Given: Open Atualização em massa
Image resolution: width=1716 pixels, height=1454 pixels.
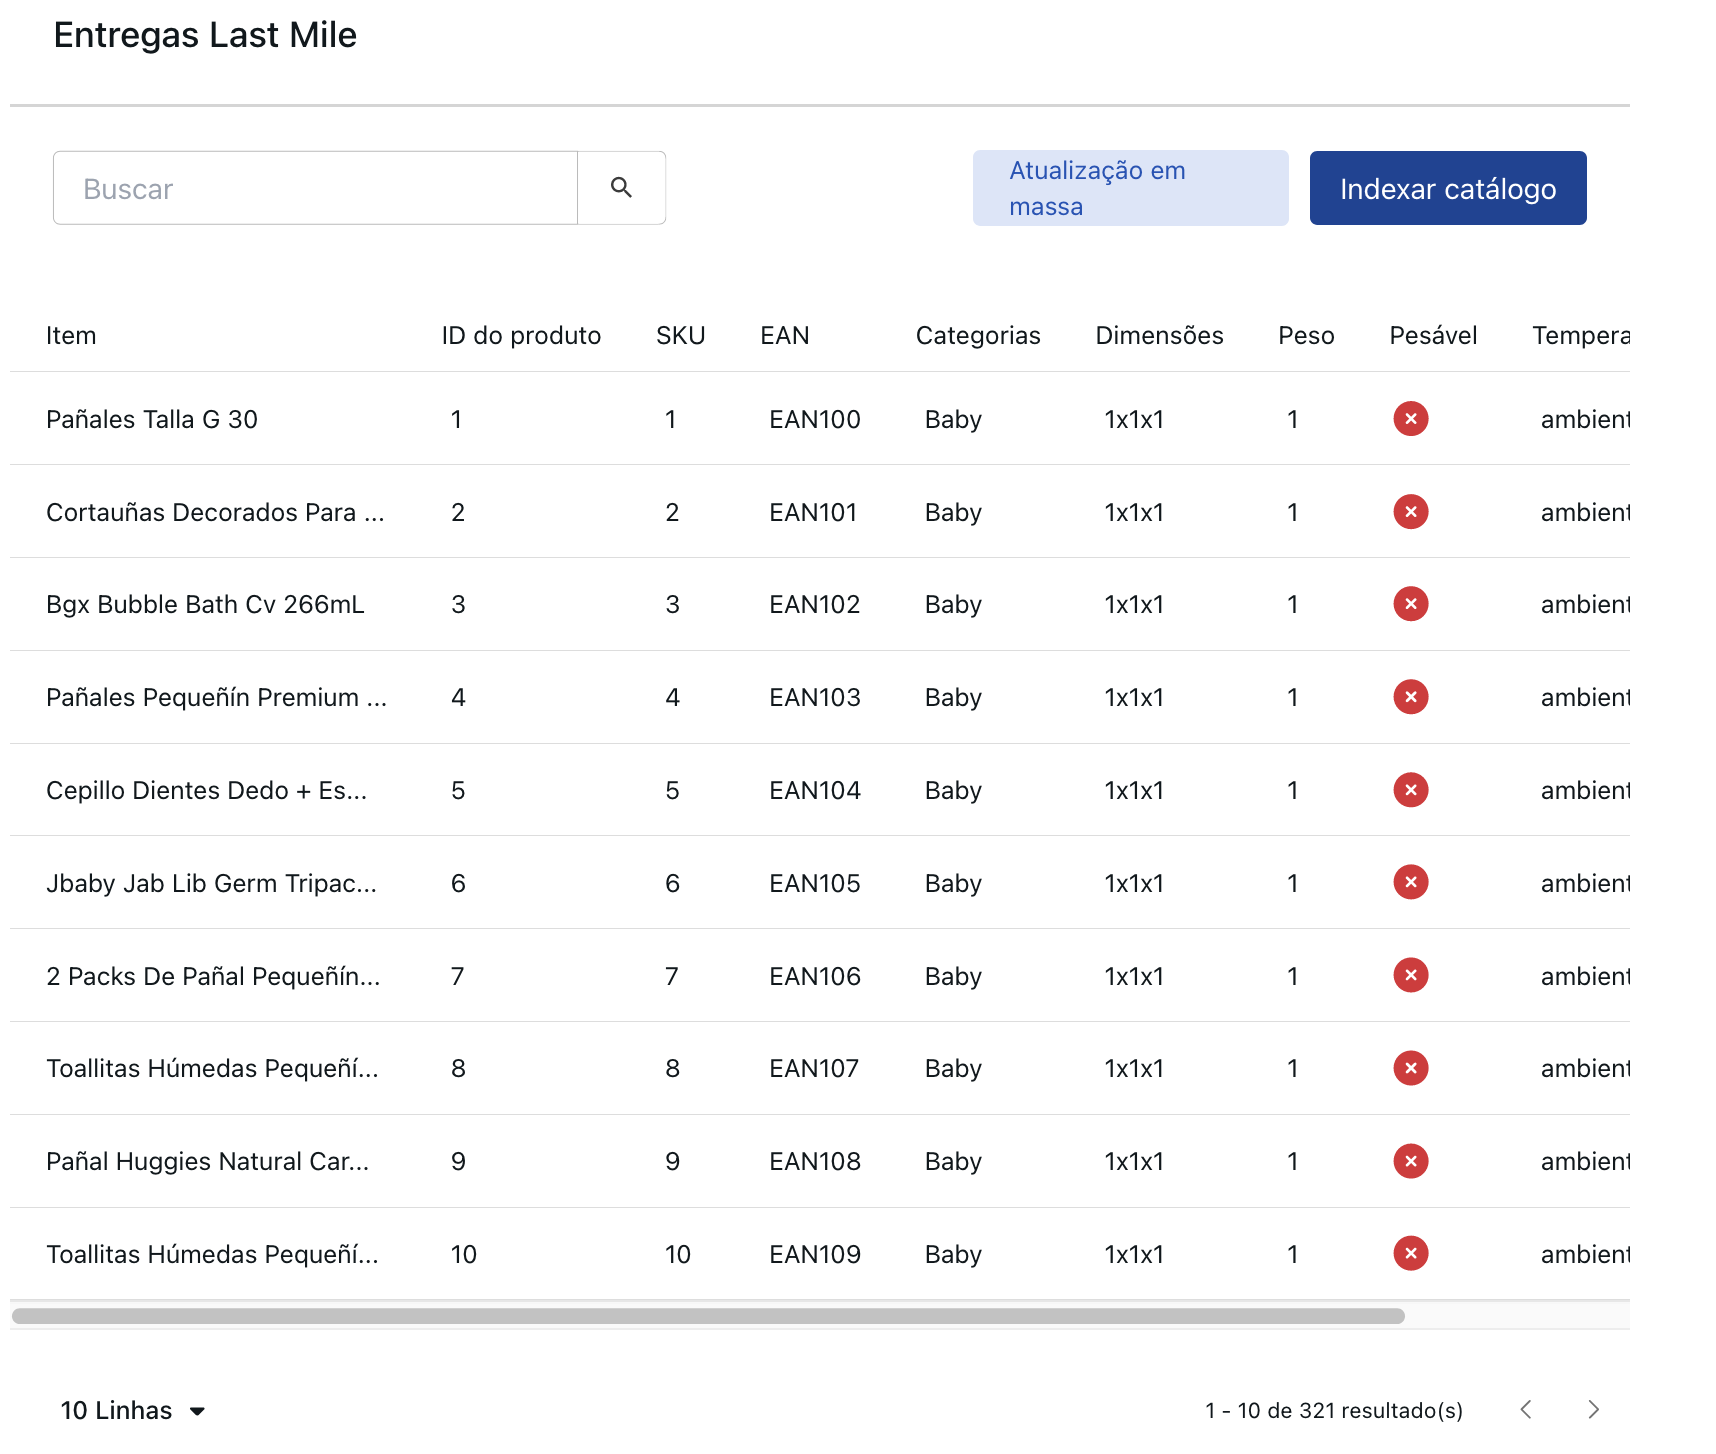Looking at the screenshot, I should tap(1130, 188).
